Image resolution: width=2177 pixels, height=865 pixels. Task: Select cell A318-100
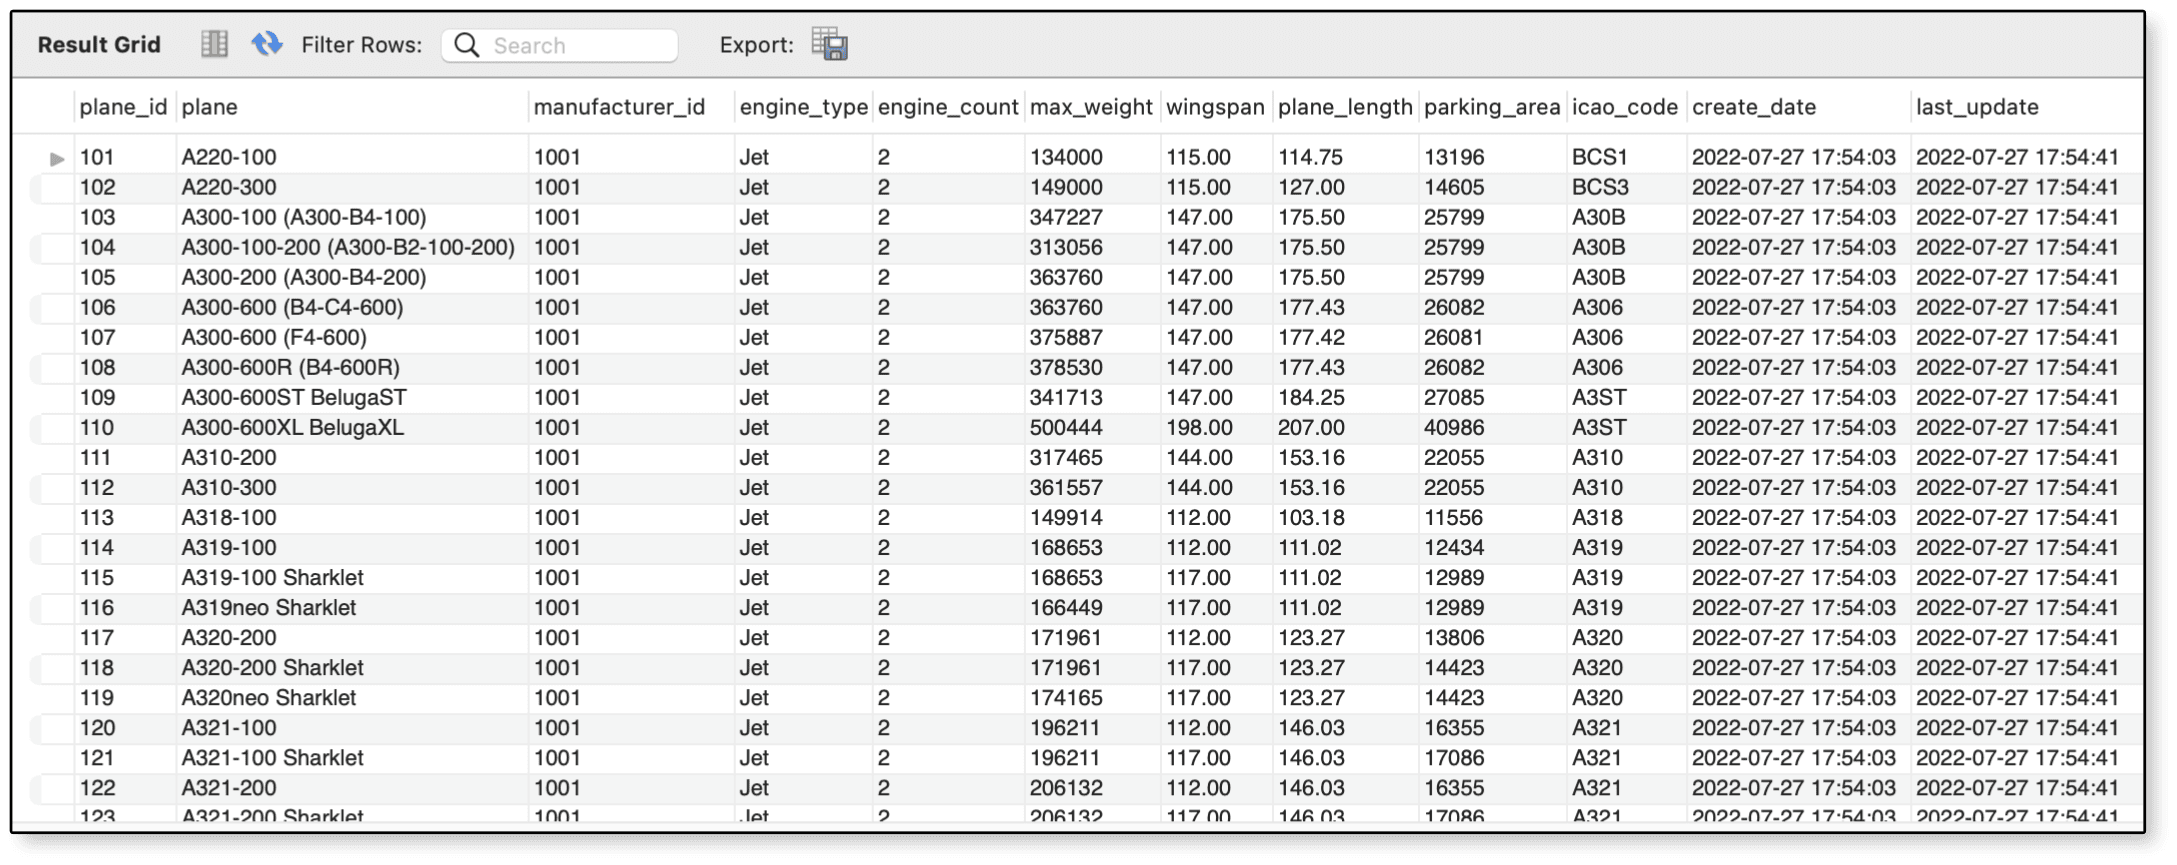229,517
